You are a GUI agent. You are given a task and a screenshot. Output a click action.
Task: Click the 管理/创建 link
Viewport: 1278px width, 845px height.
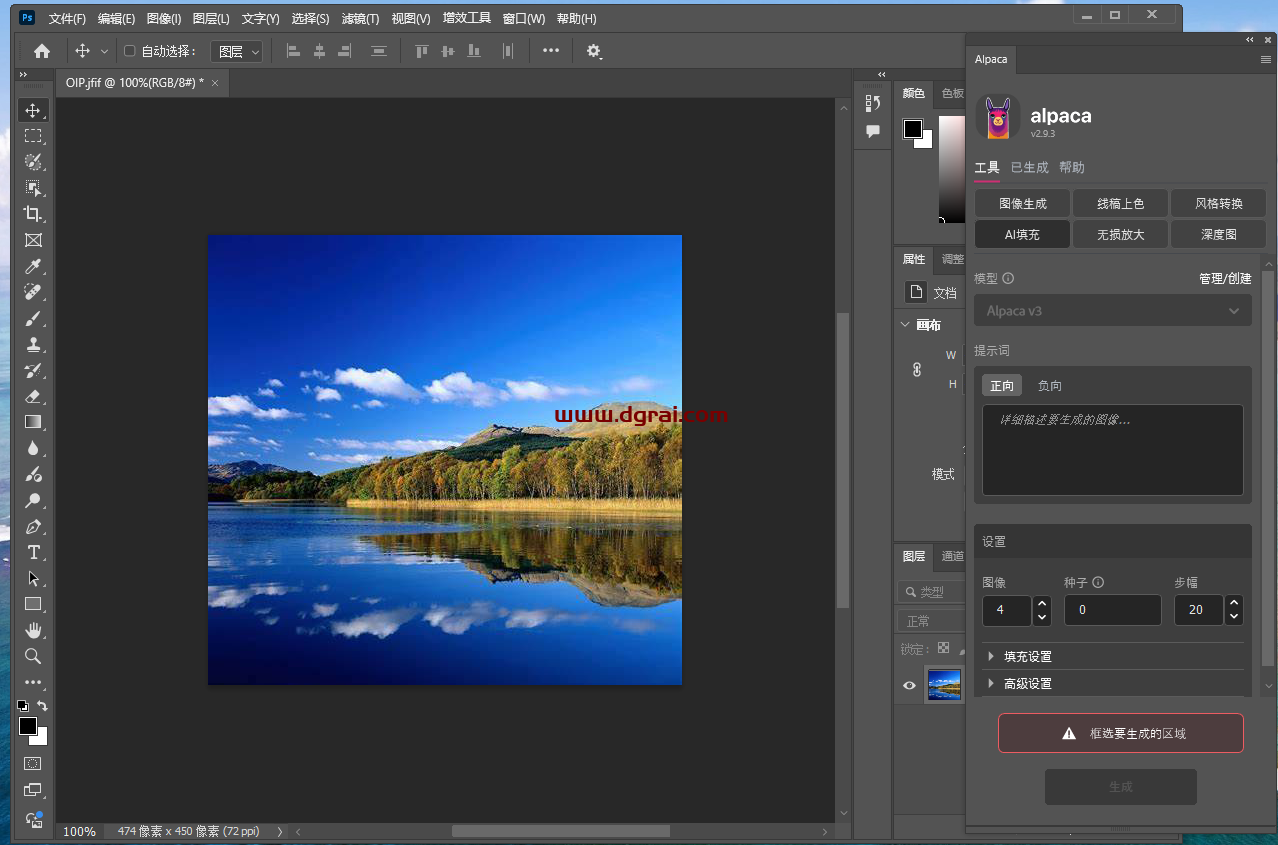point(1224,279)
